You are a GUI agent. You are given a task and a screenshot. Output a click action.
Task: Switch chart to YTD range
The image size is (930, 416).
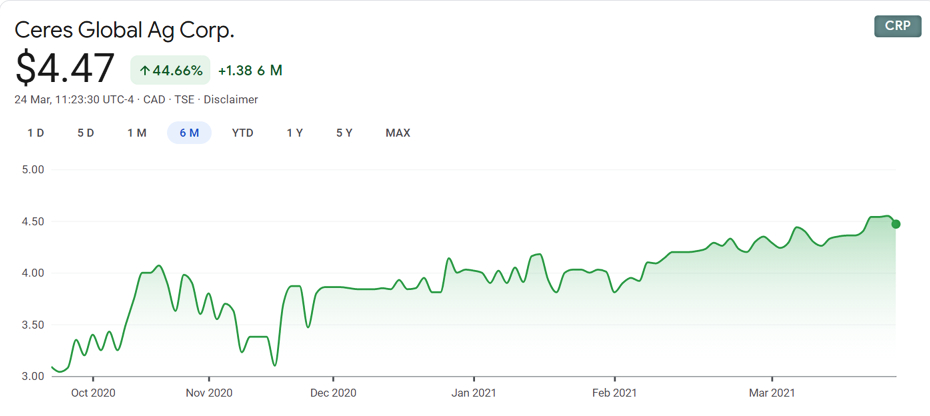tap(243, 133)
